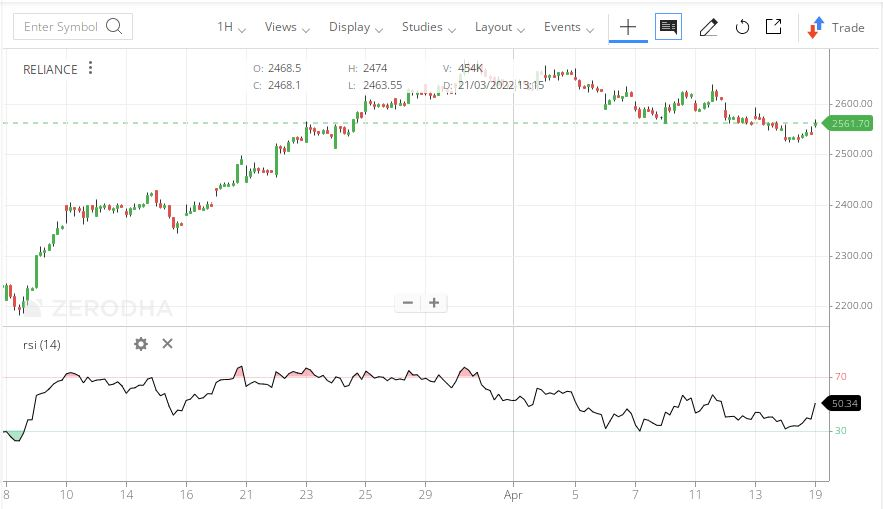The width and height of the screenshot is (883, 509).
Task: Click the low price value 2463.55
Action: pos(382,85)
